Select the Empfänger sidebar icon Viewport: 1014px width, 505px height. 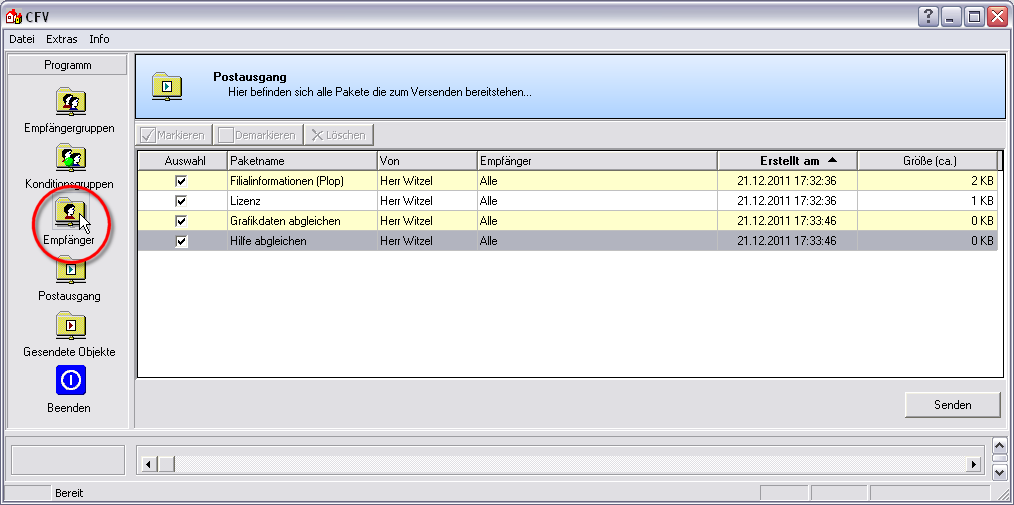pos(69,213)
